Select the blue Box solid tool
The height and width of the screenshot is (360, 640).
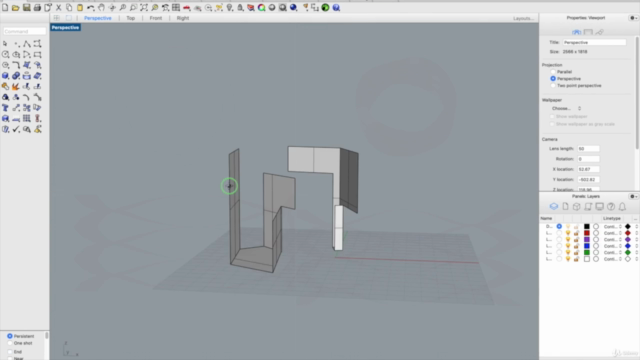(5, 76)
